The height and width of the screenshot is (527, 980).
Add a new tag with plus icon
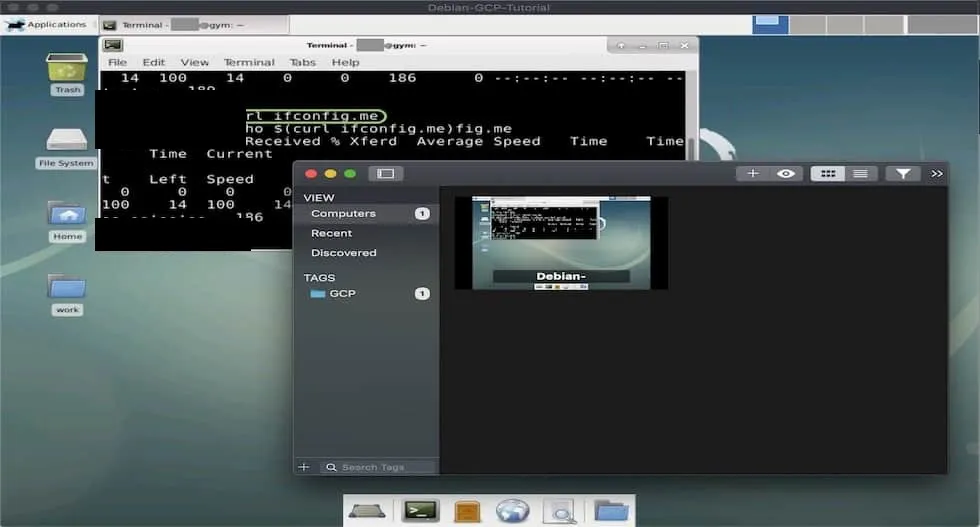coord(304,467)
